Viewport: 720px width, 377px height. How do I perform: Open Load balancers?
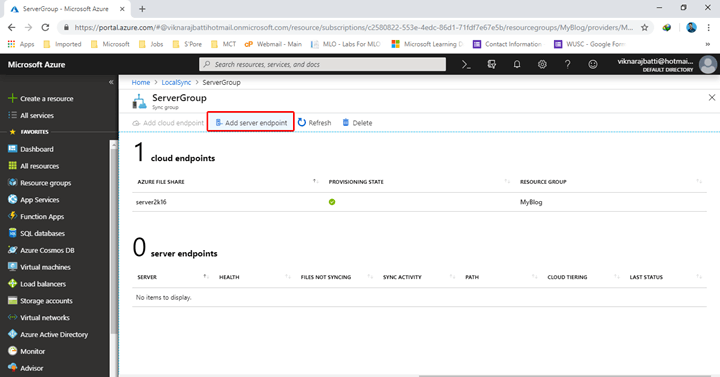pyautogui.click(x=37, y=284)
